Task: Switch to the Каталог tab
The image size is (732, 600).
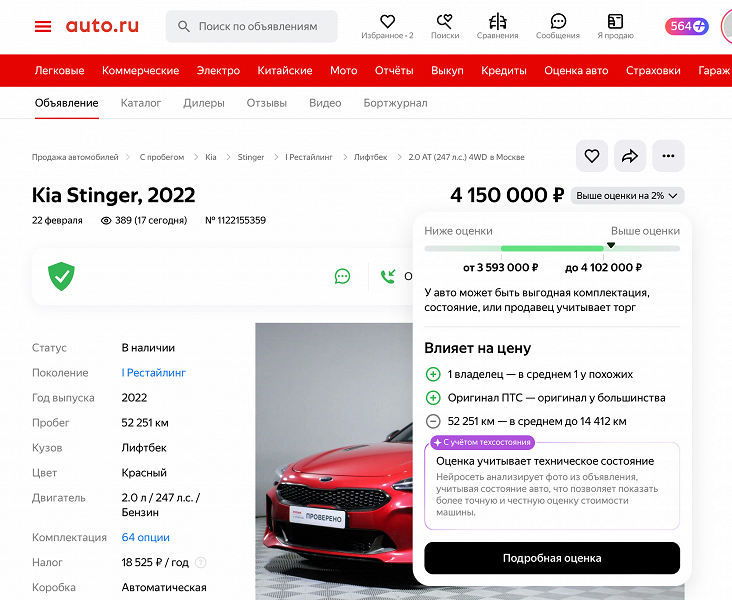Action: pyautogui.click(x=141, y=103)
